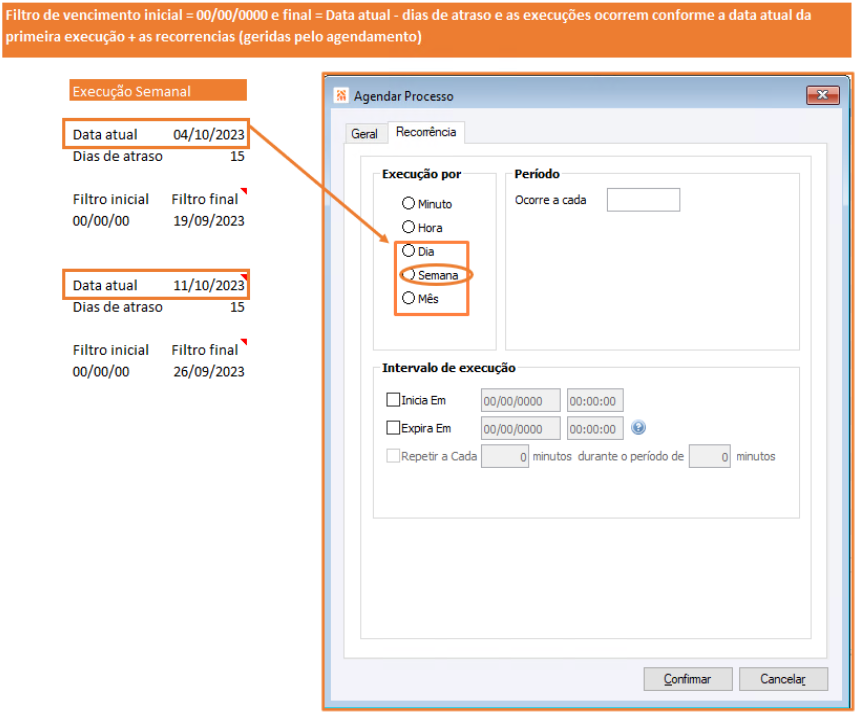This screenshot has height=717, width=858.
Task: Click the Confirmar button
Action: click(689, 680)
